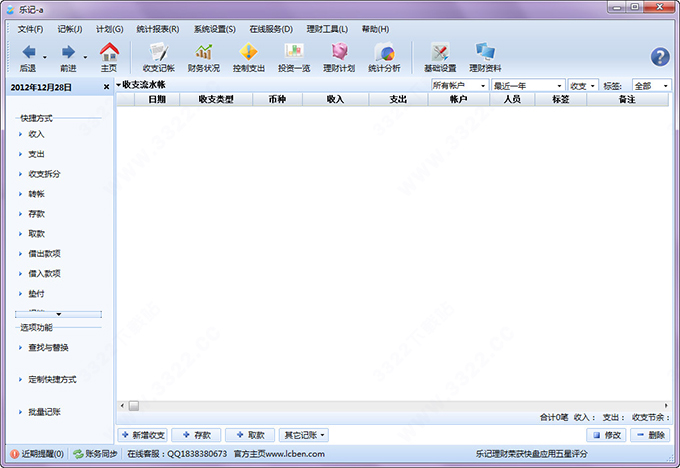The height and width of the screenshot is (468, 680).
Task: Open the 财务状况 chart icon
Action: coord(203,52)
